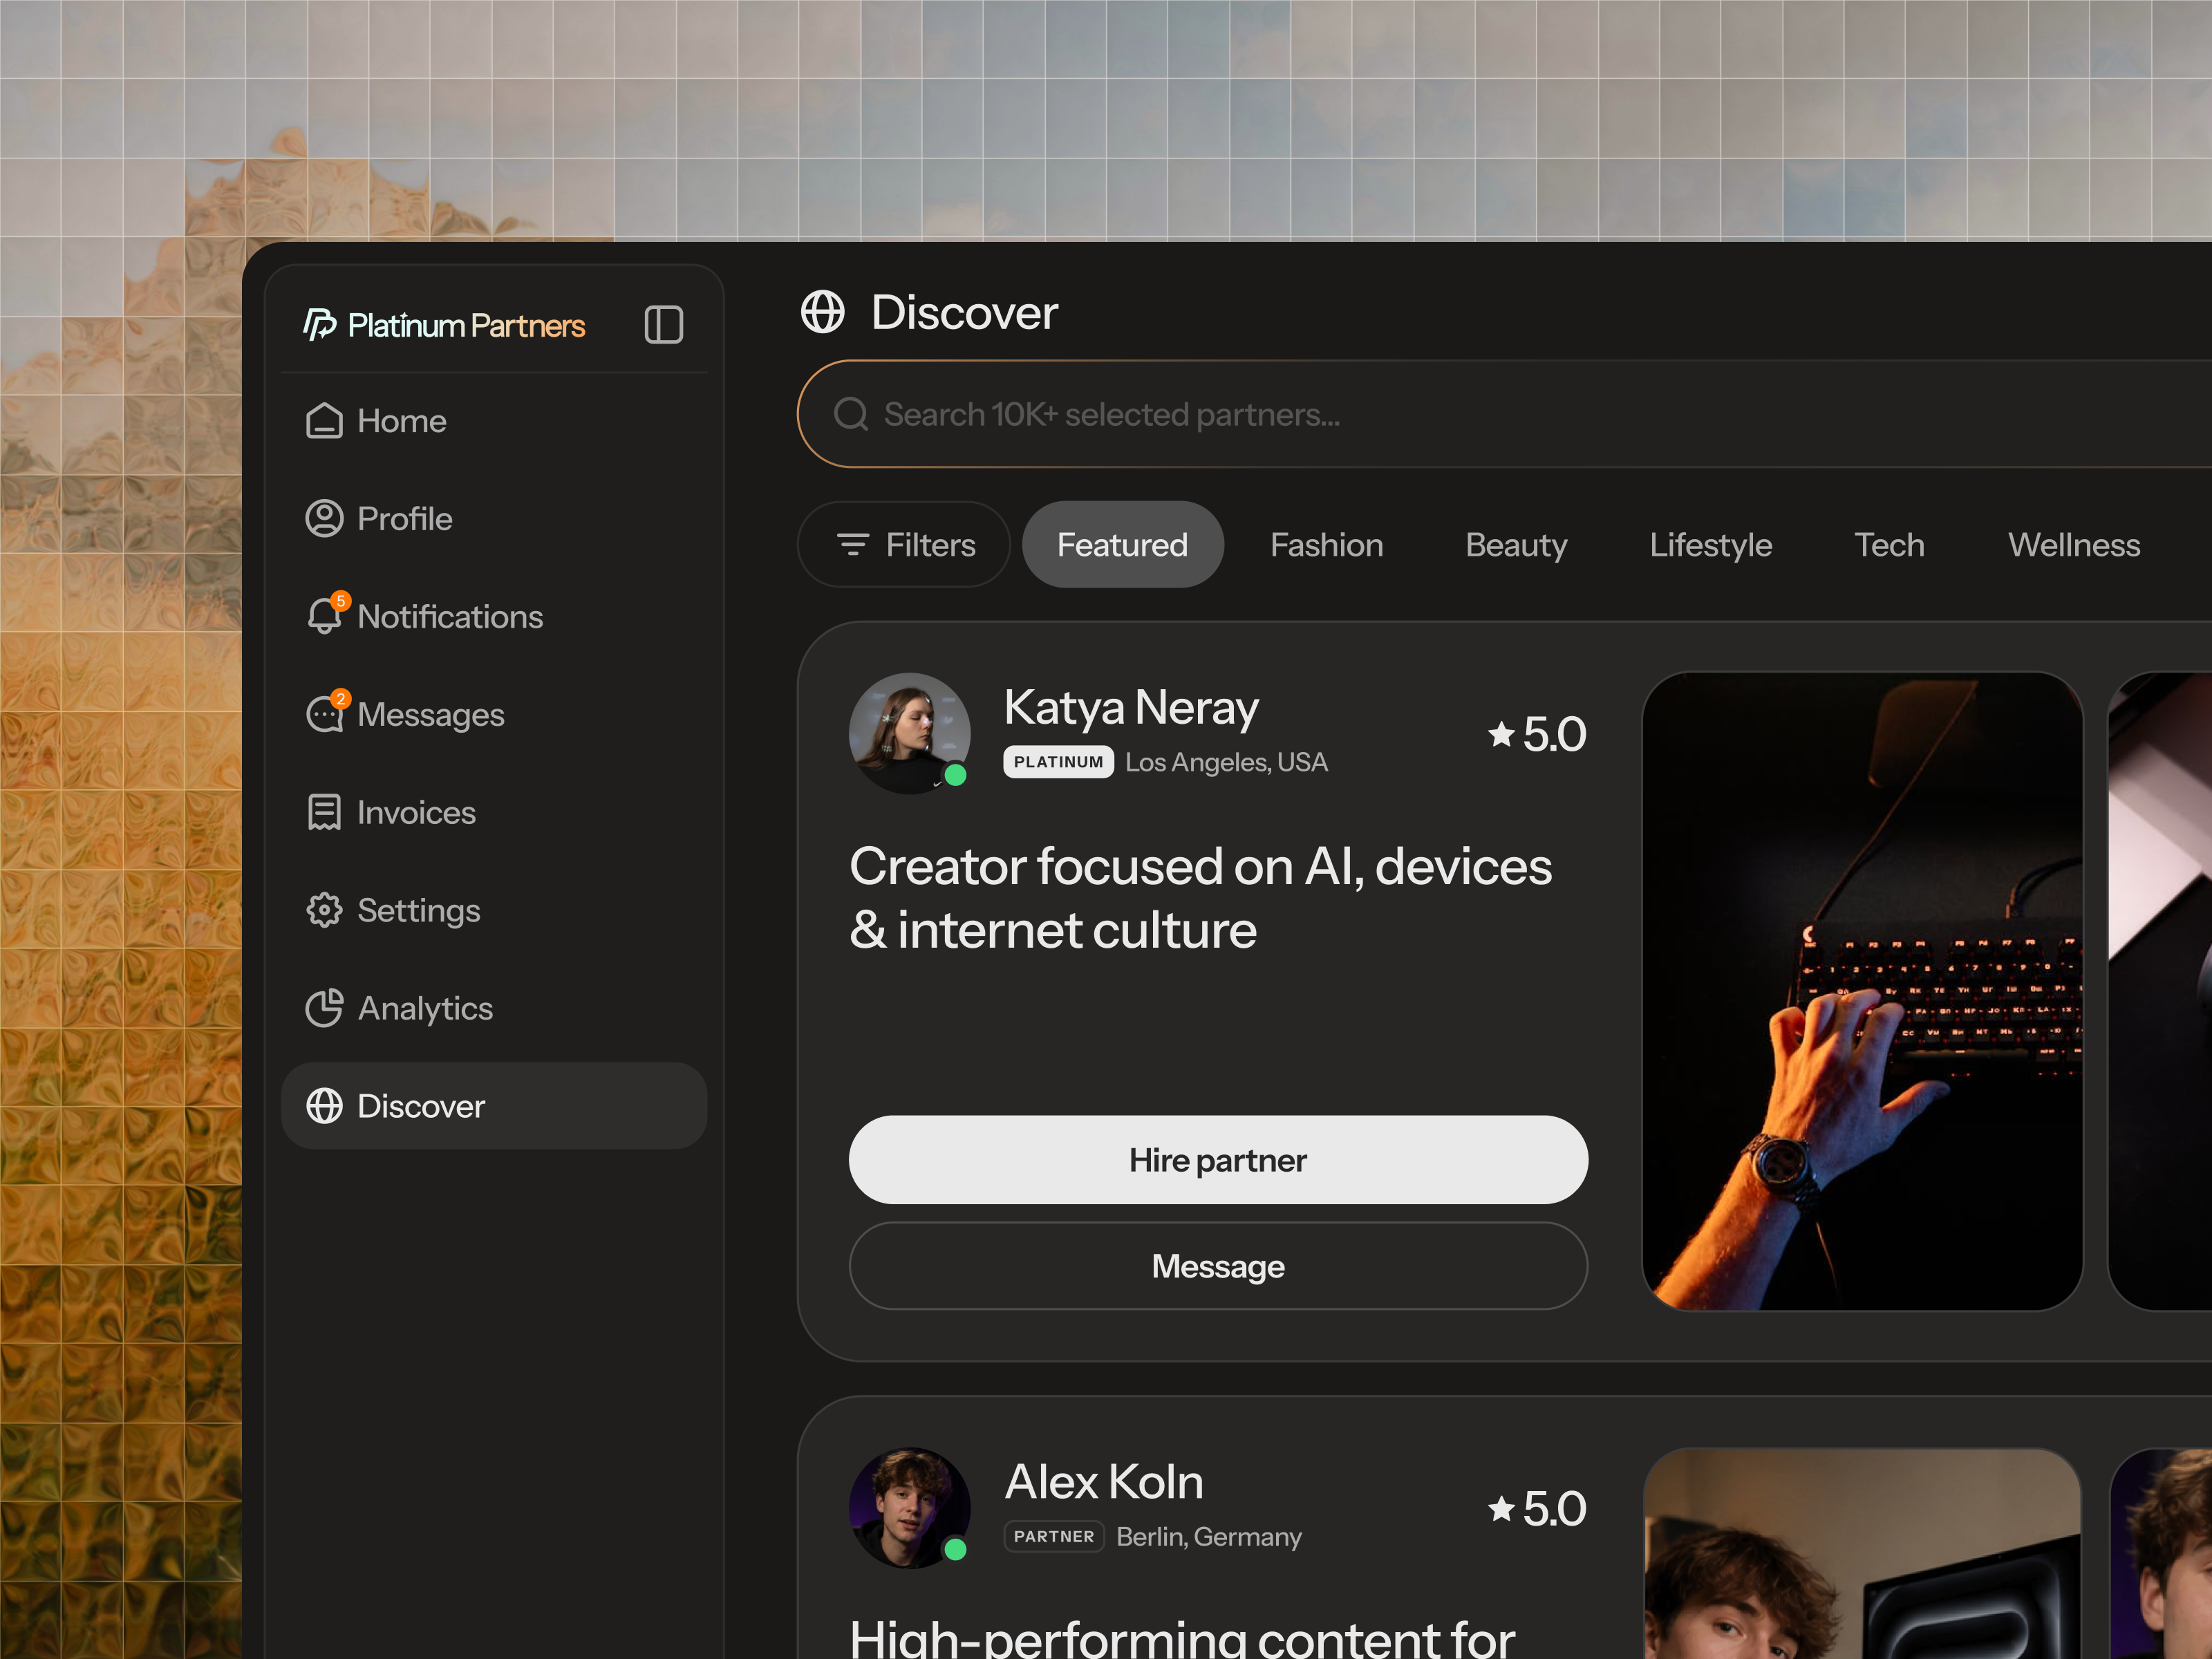
Task: Switch to the Lifestyle tab
Action: 1710,544
